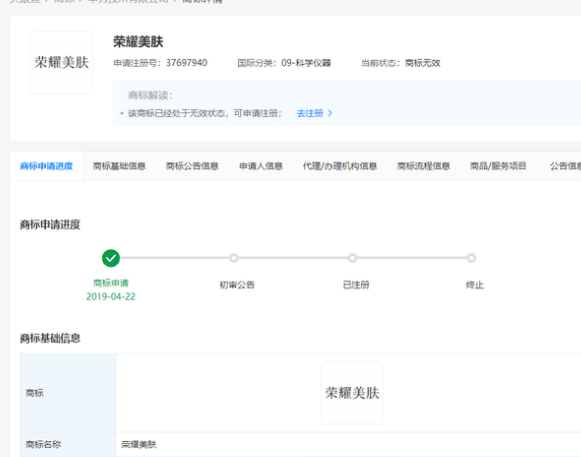
Task: Select the 初审公告 progress step circle
Action: pyautogui.click(x=233, y=258)
